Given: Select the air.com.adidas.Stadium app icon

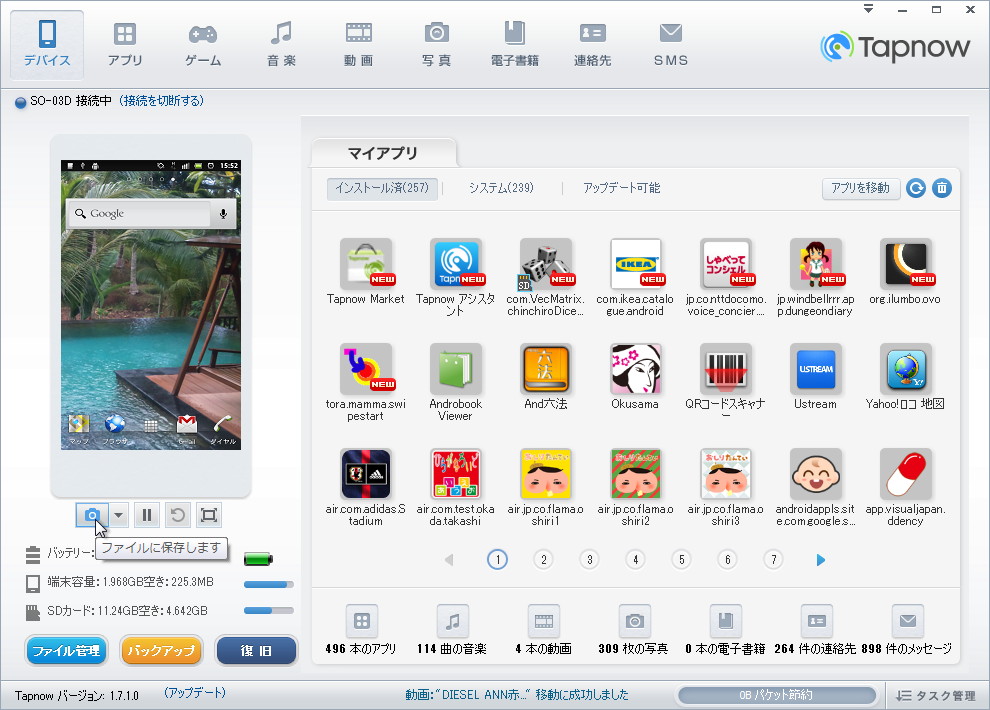Looking at the screenshot, I should (366, 474).
